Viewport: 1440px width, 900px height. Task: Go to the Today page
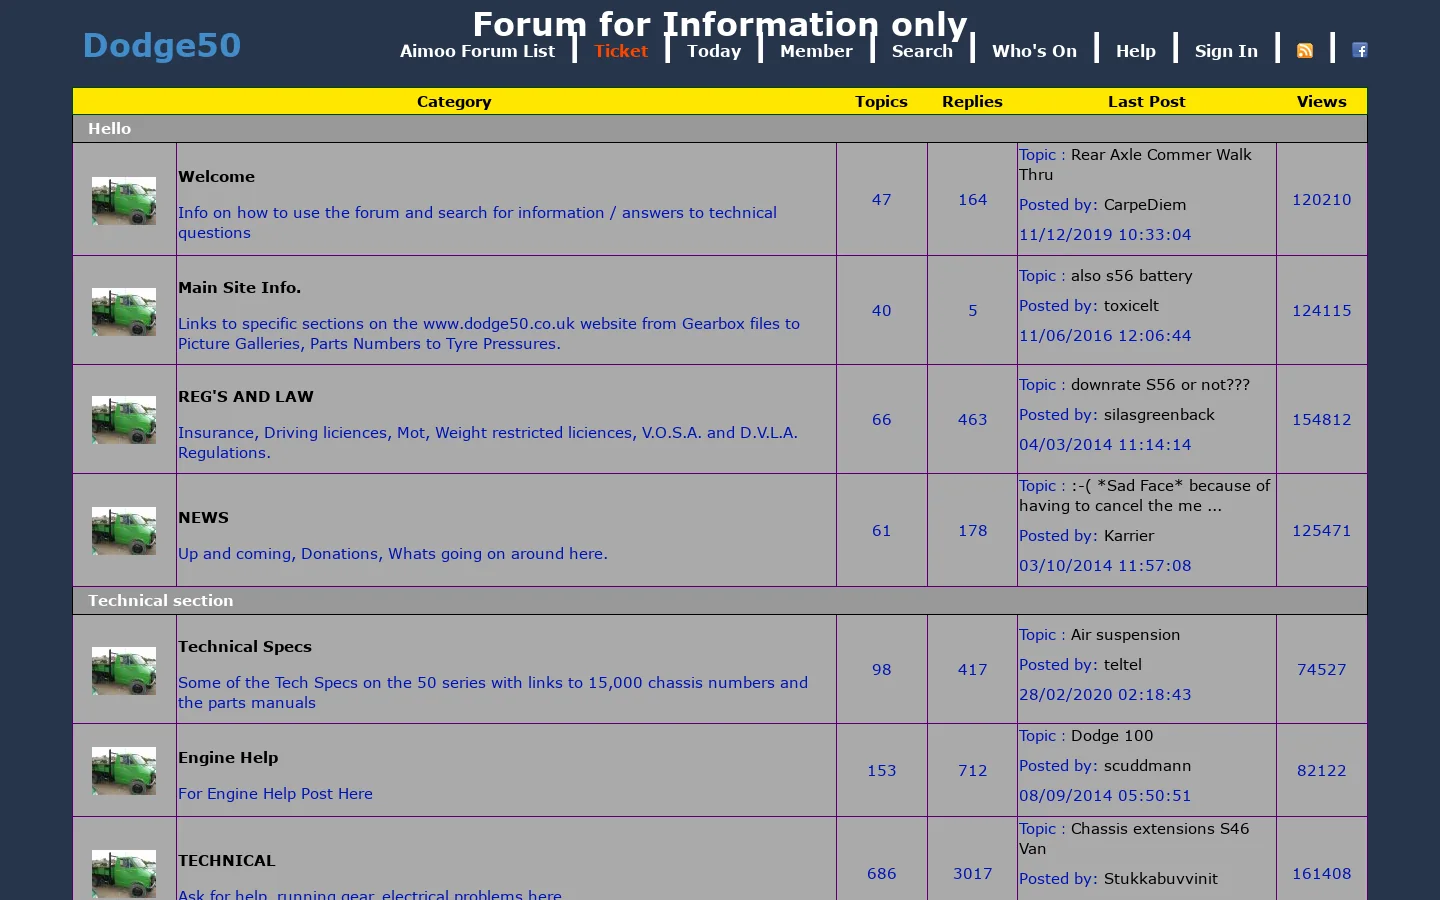pos(714,51)
